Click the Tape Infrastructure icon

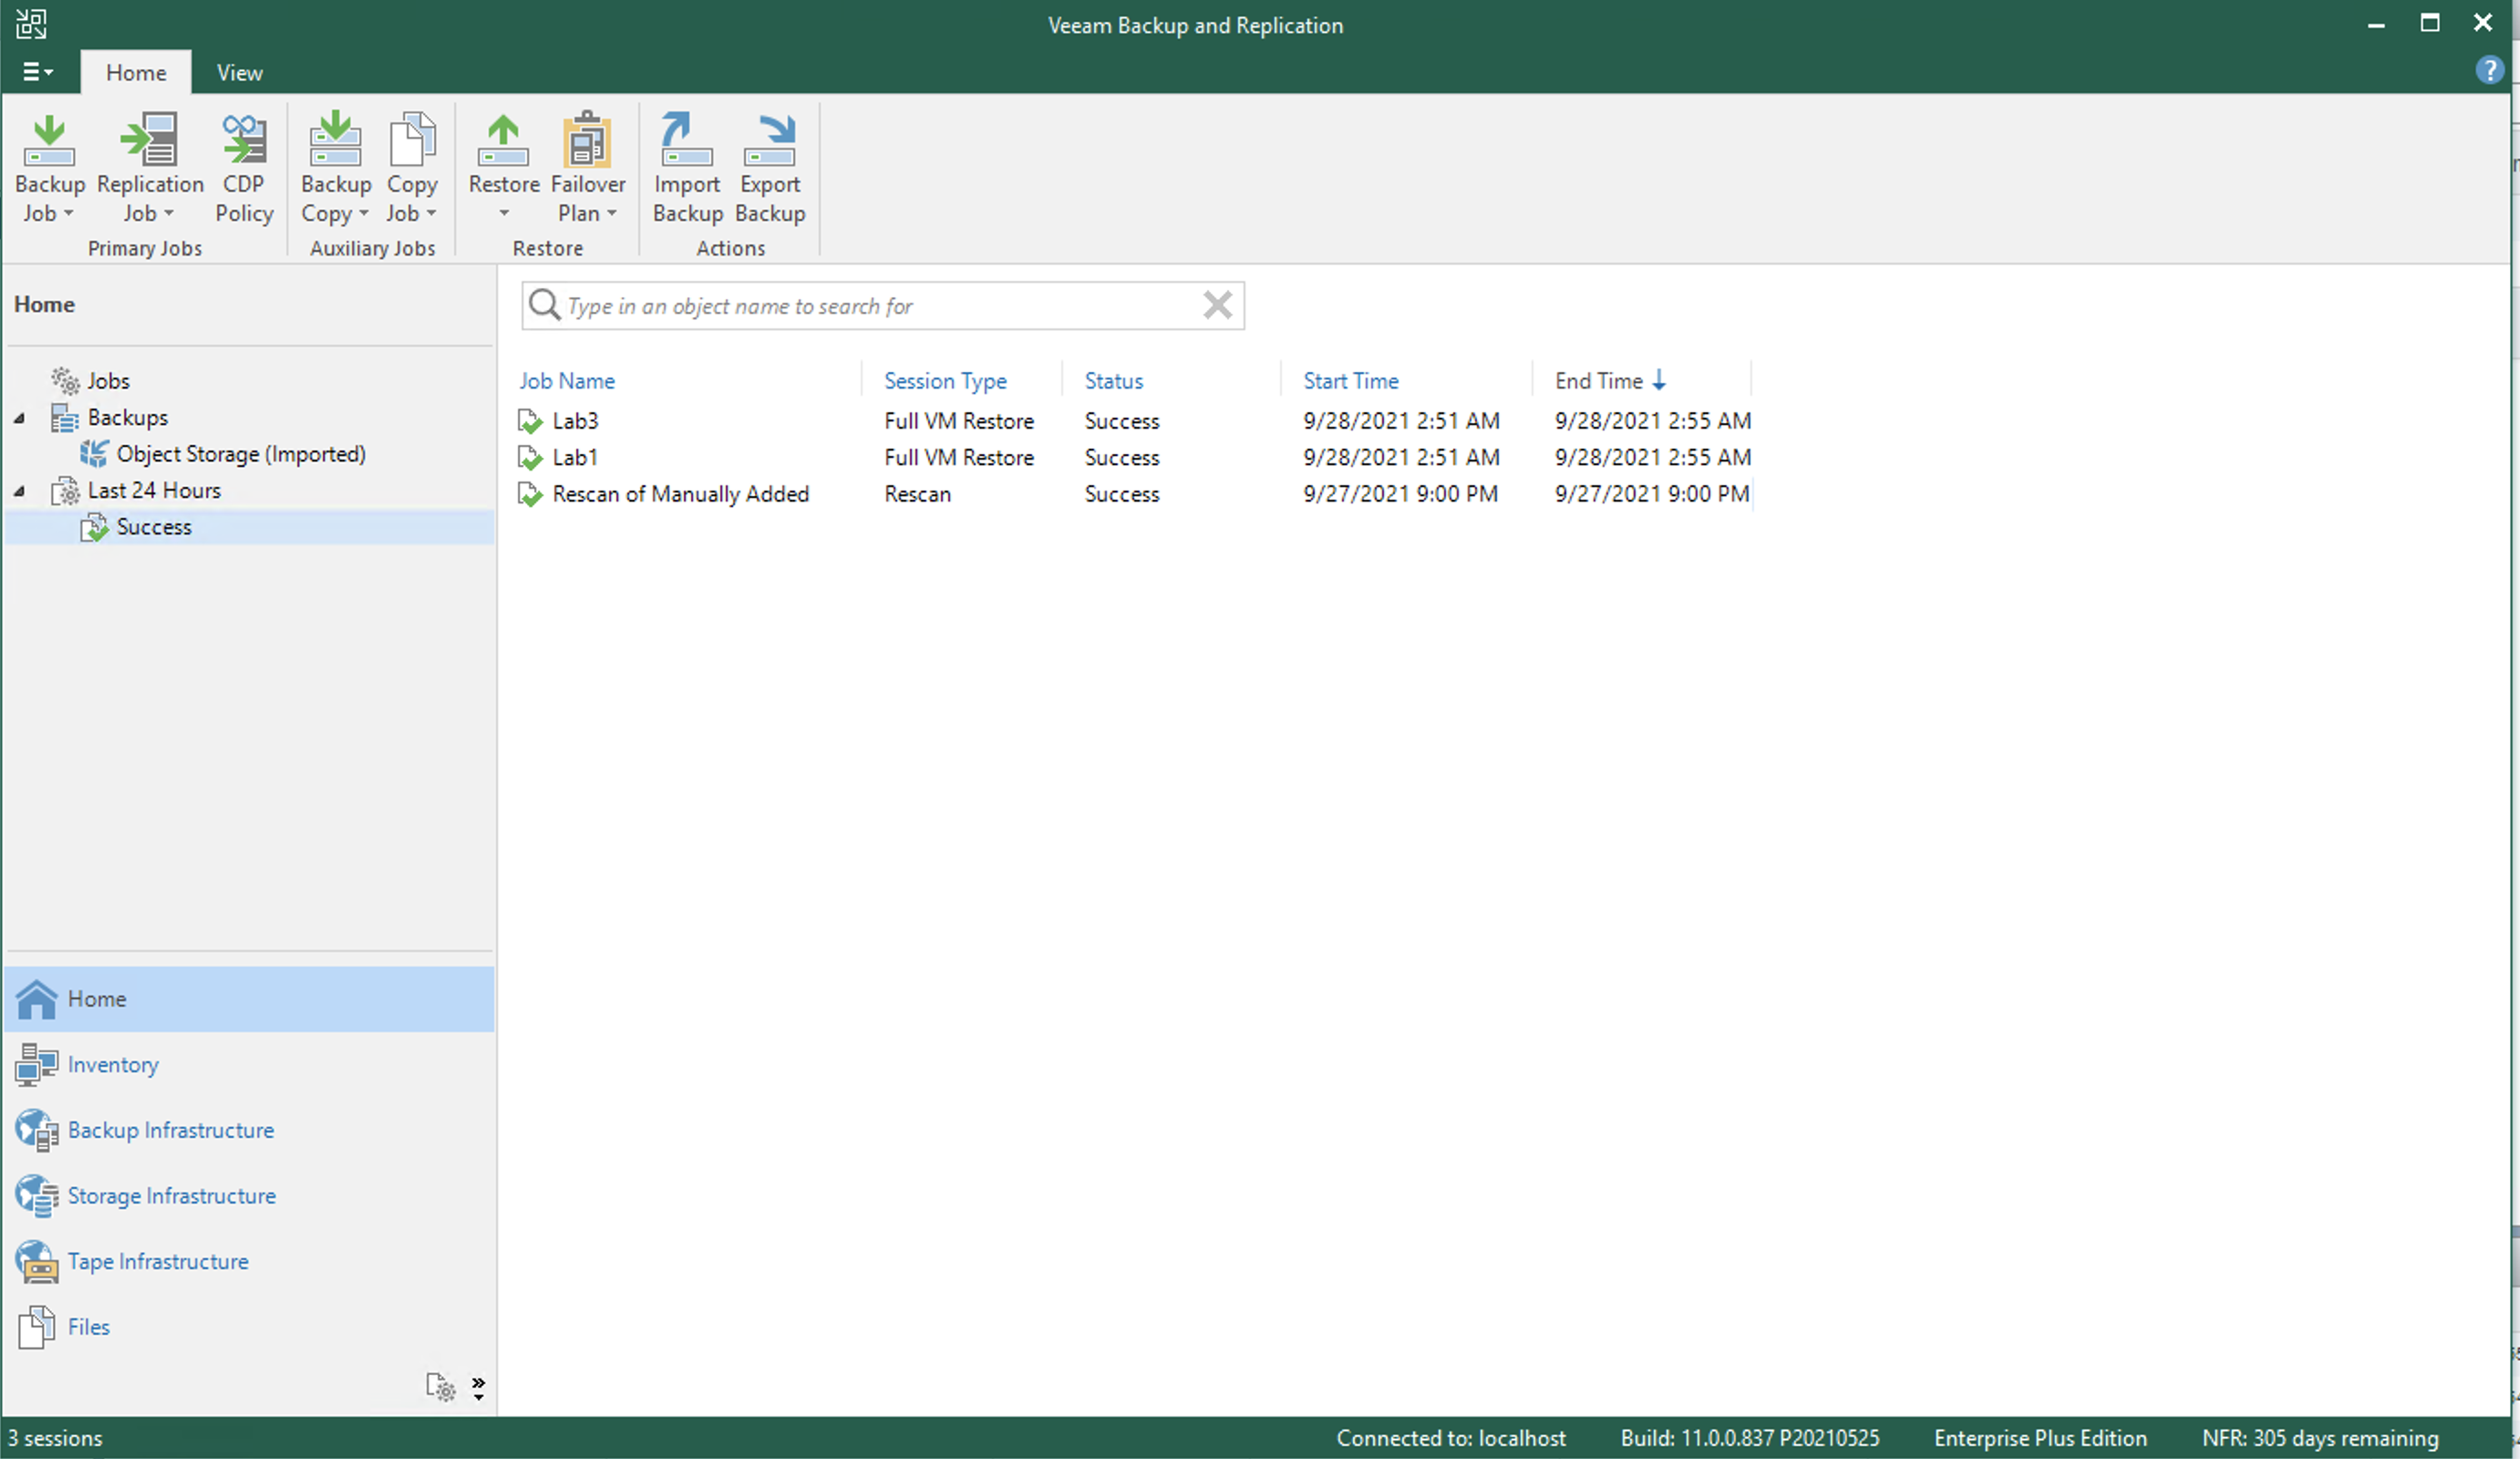pyautogui.click(x=37, y=1262)
